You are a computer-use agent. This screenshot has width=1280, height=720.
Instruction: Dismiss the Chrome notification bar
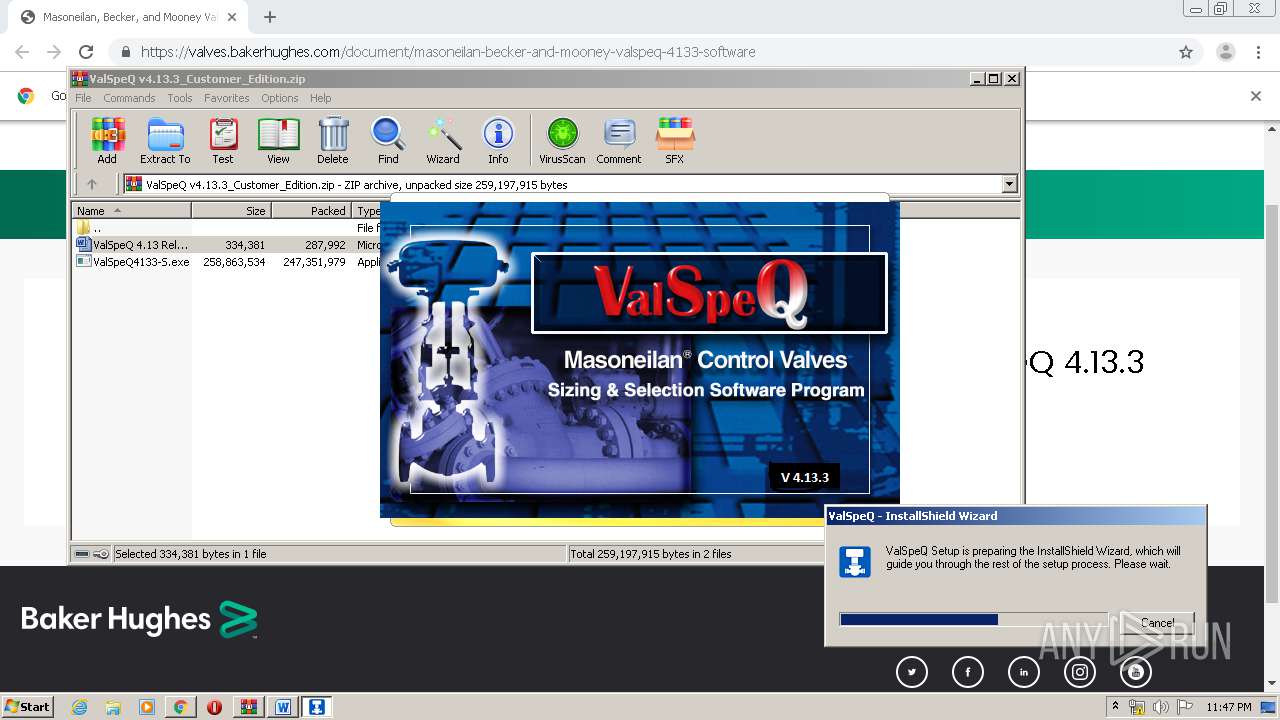(1256, 96)
